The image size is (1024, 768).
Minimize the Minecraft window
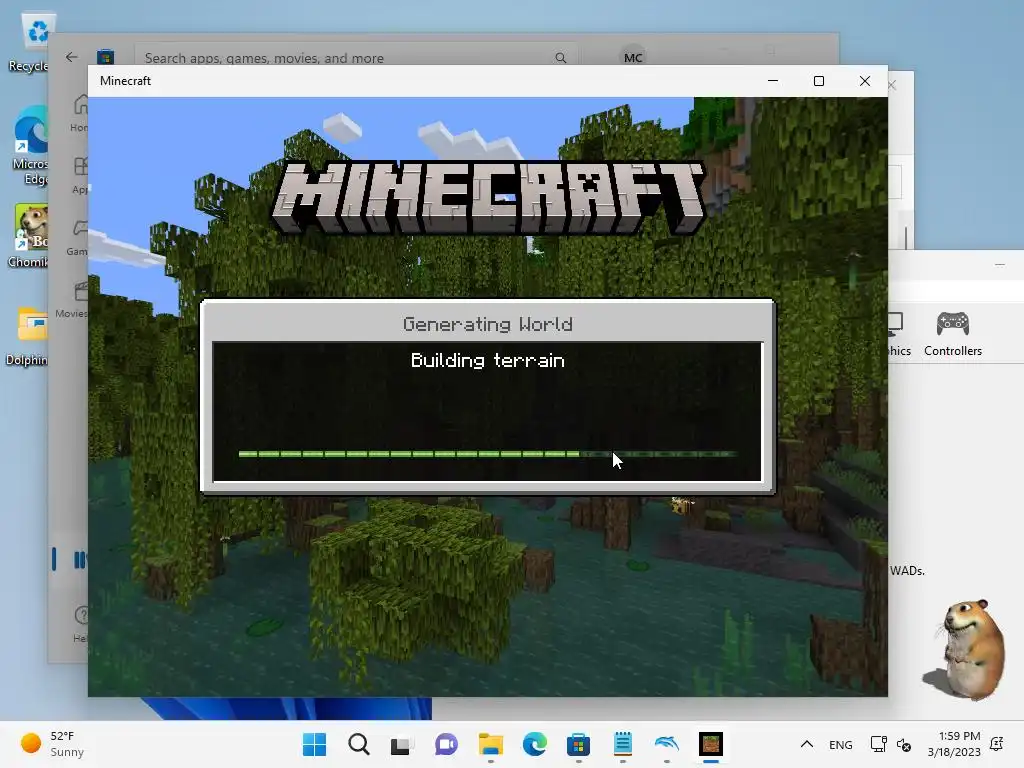[773, 81]
